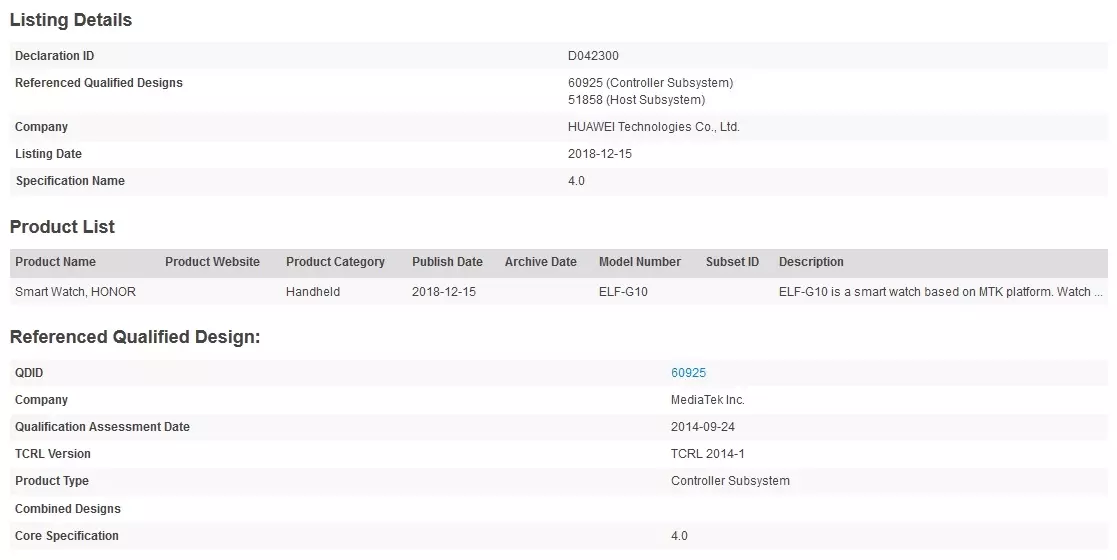
Task: Click the Product Name column header
Action: 55,261
